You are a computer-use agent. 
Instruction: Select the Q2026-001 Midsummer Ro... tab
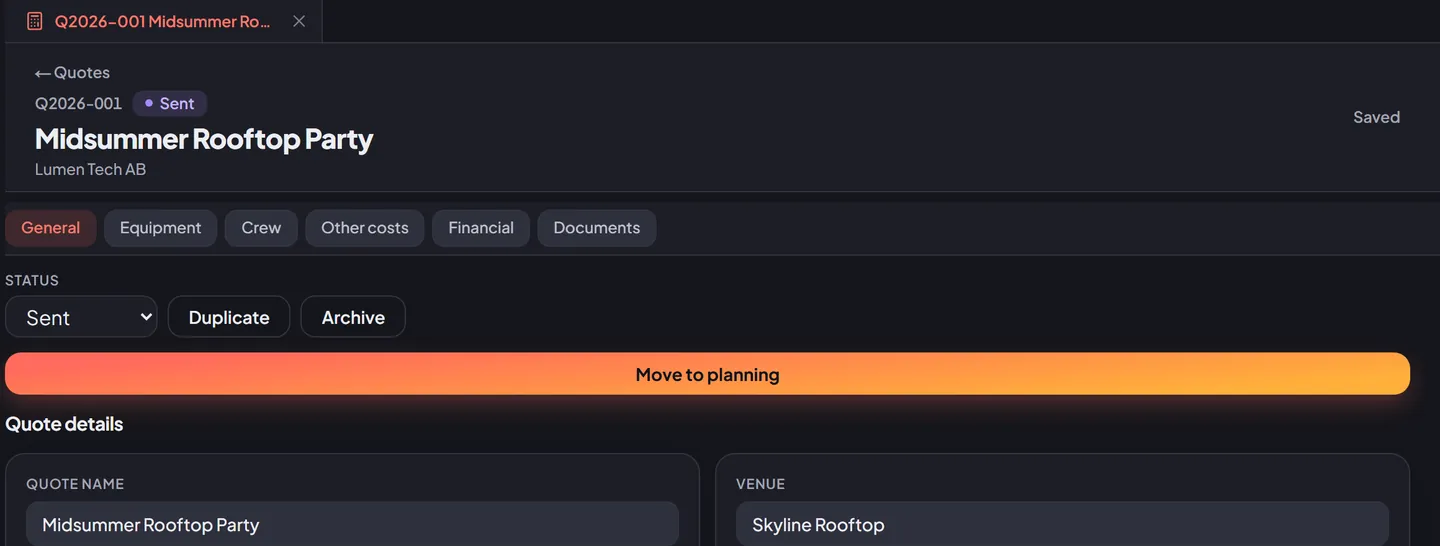[x=164, y=21]
